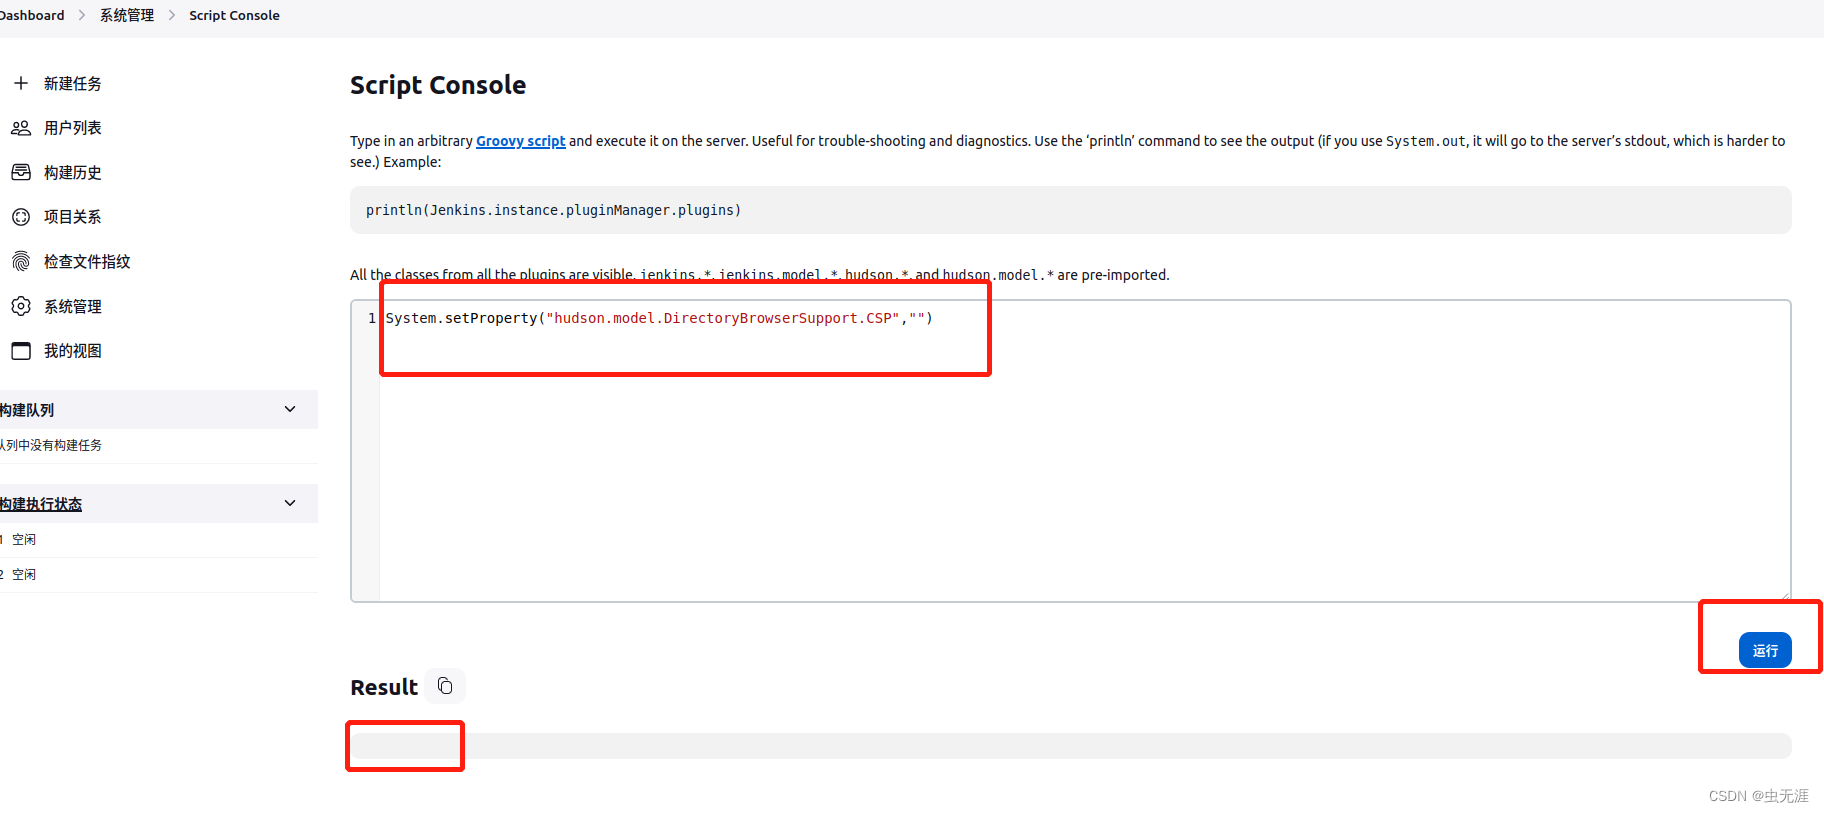Click the Result heading

pyautogui.click(x=384, y=687)
